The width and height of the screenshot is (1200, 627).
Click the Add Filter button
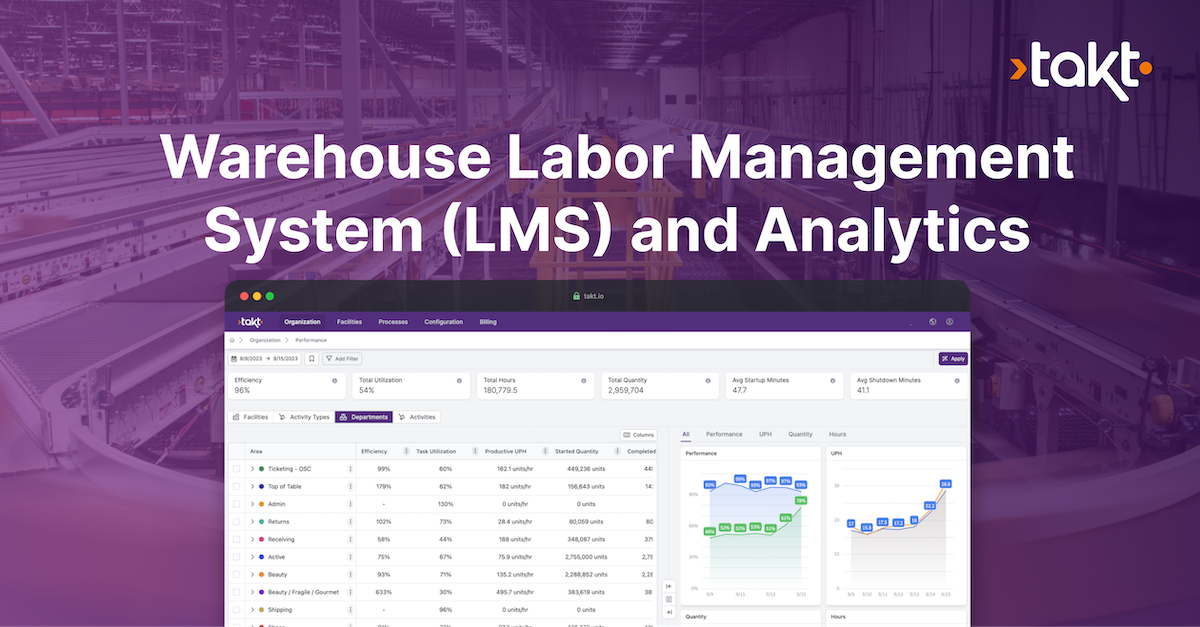click(342, 359)
